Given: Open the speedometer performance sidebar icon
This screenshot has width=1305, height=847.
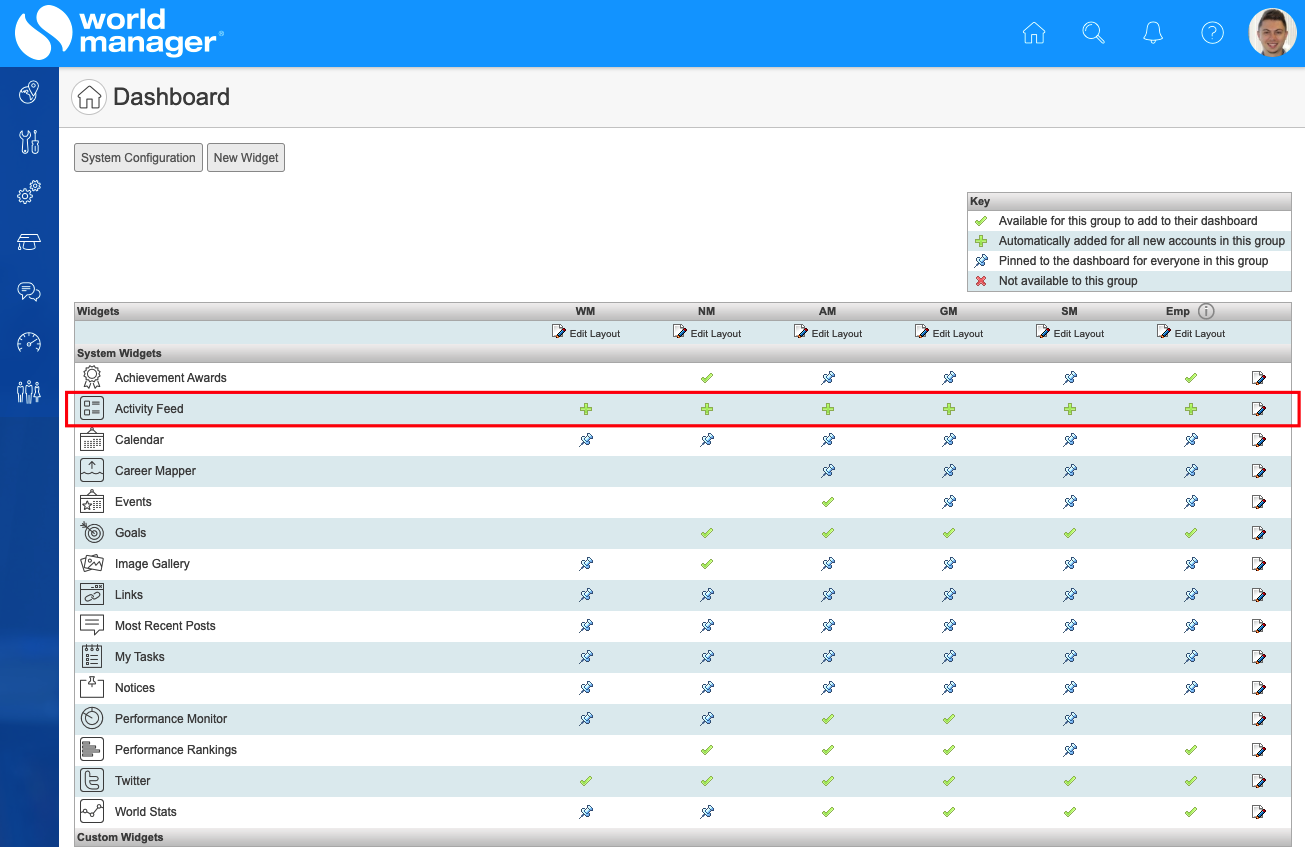Looking at the screenshot, I should click(29, 342).
